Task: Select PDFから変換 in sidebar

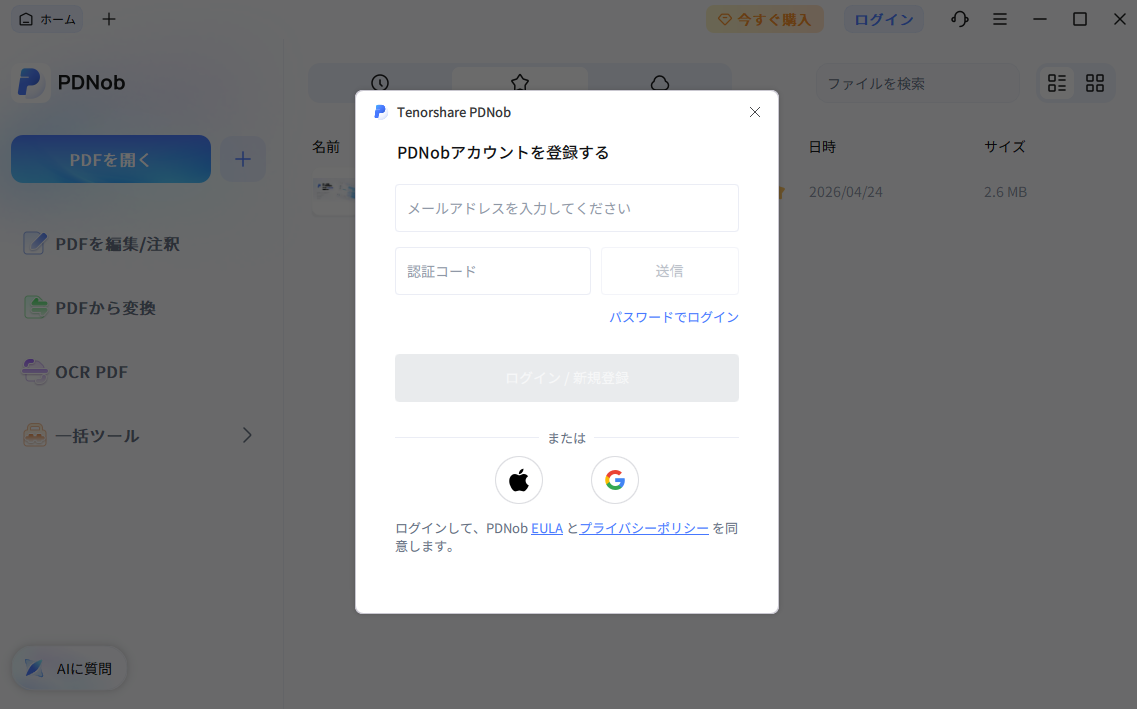Action: pos(90,307)
